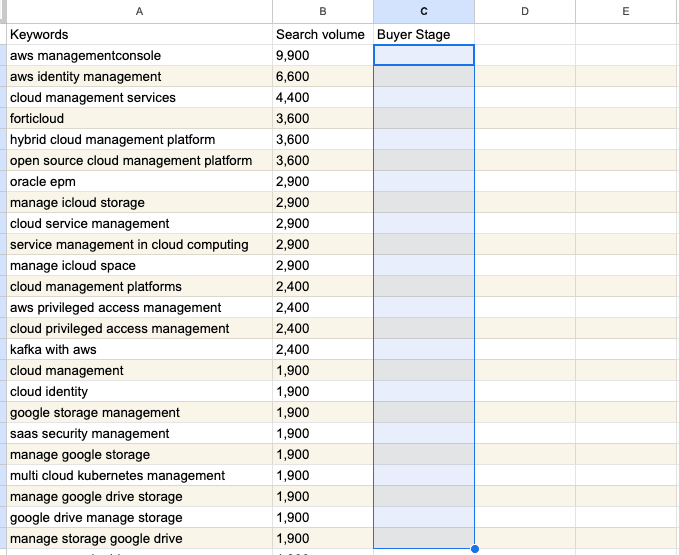Select the 'kafka with aws' cell
Screen dimensions: 679x555
[x=139, y=349]
